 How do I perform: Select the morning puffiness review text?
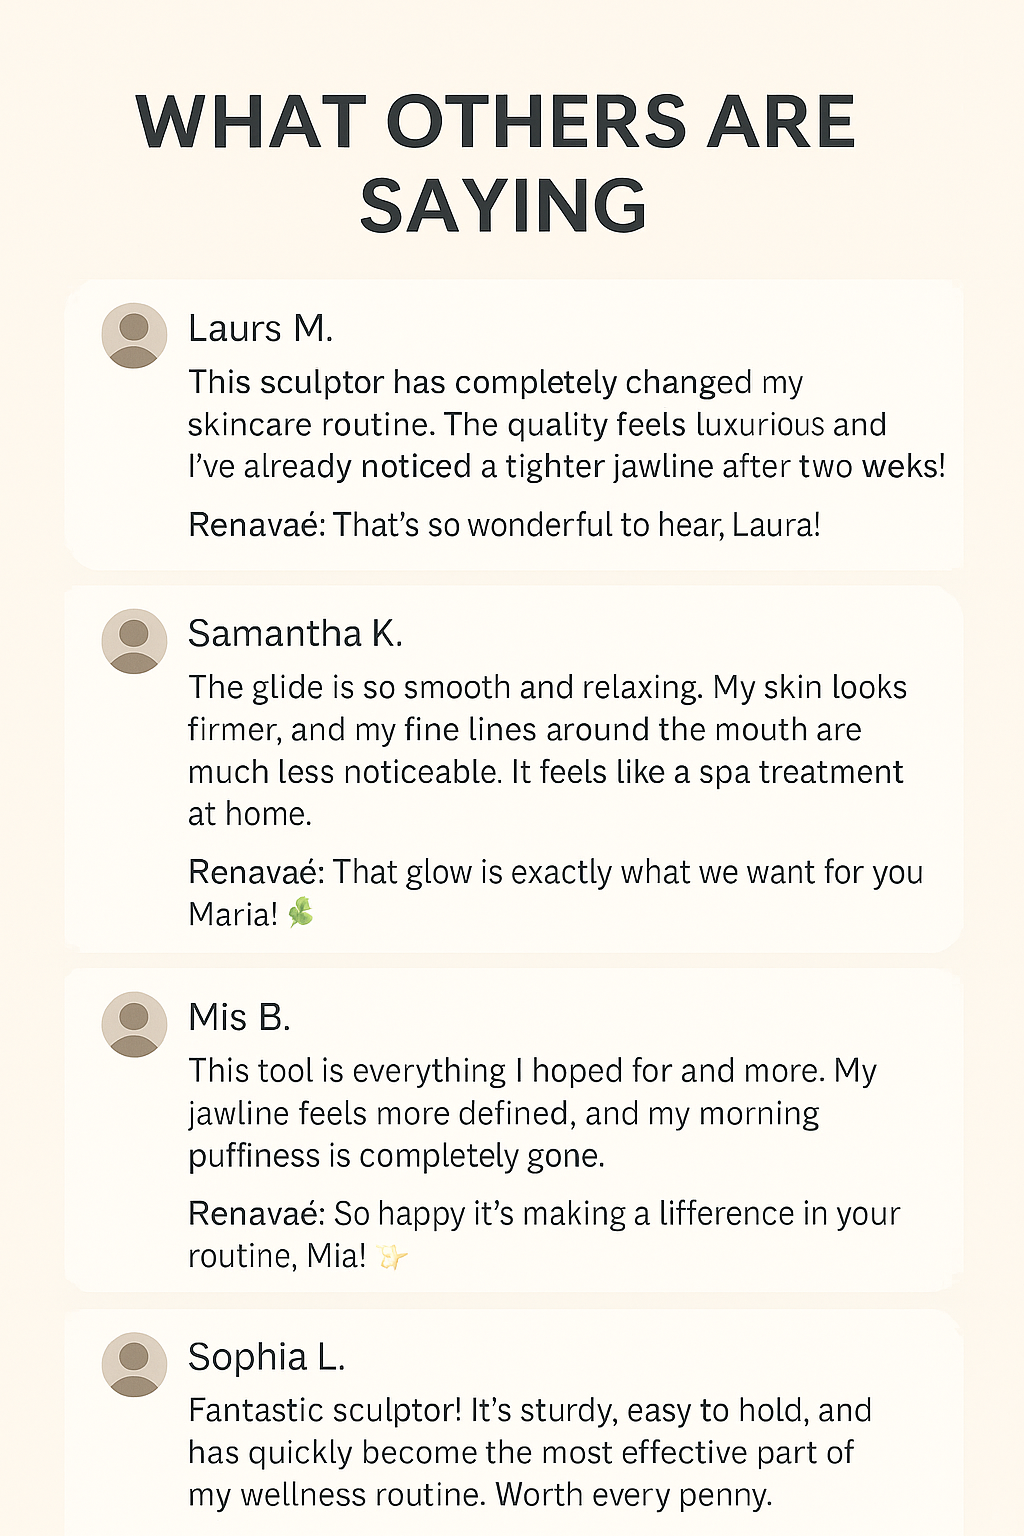pos(532,1113)
